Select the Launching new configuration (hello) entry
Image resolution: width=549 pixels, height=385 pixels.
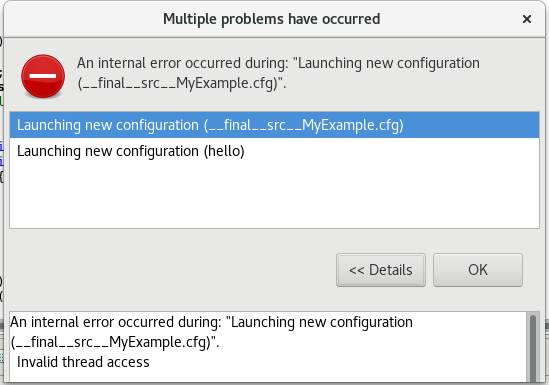click(x=274, y=151)
